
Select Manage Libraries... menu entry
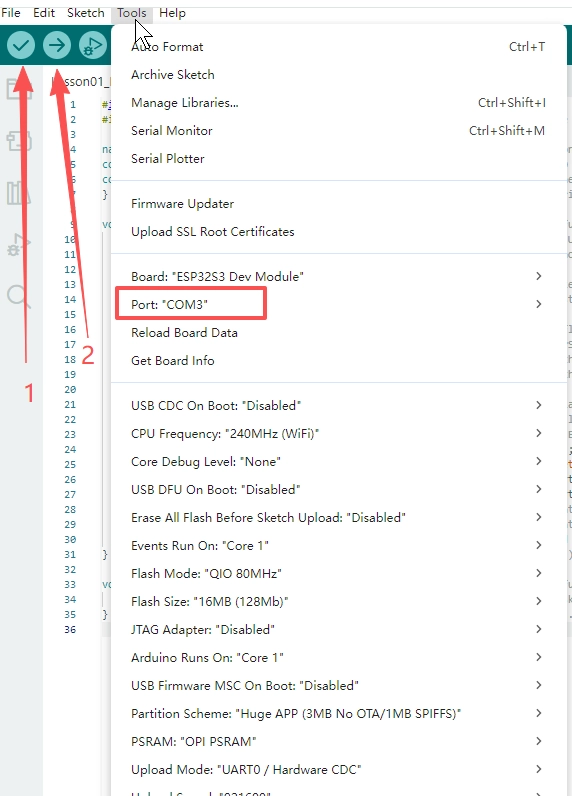pyautogui.click(x=339, y=103)
